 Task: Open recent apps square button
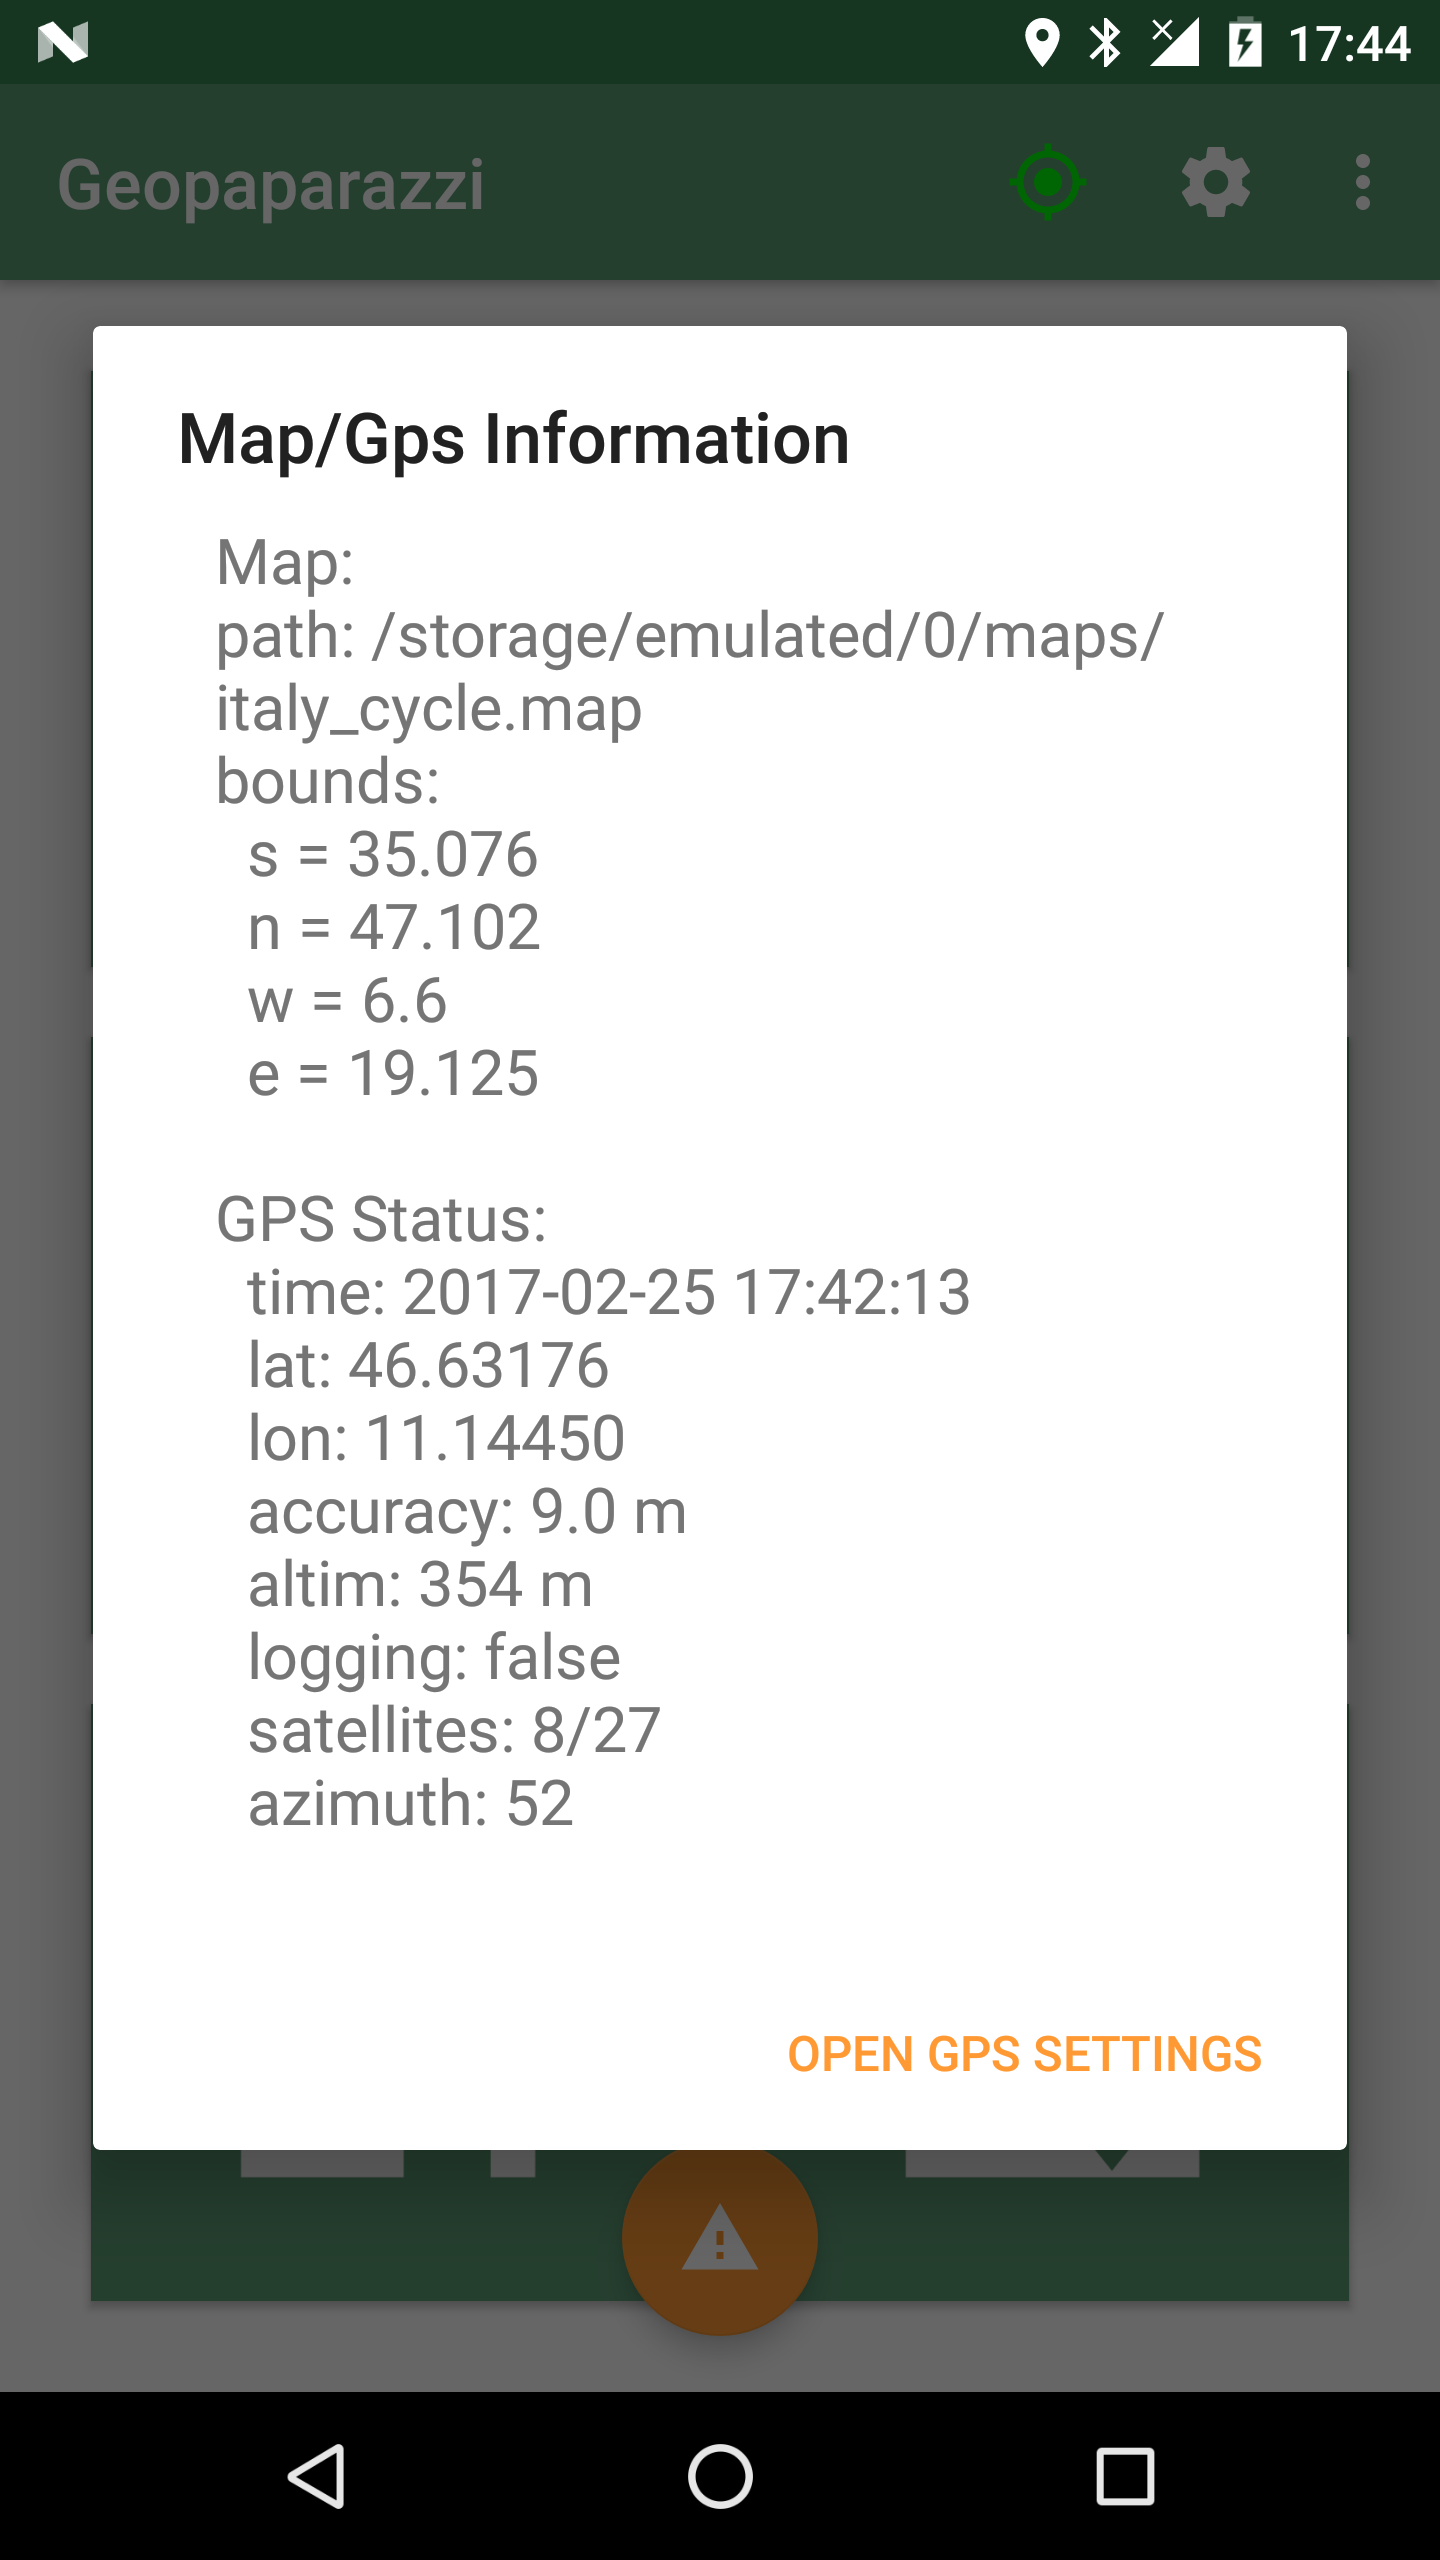point(1125,2477)
